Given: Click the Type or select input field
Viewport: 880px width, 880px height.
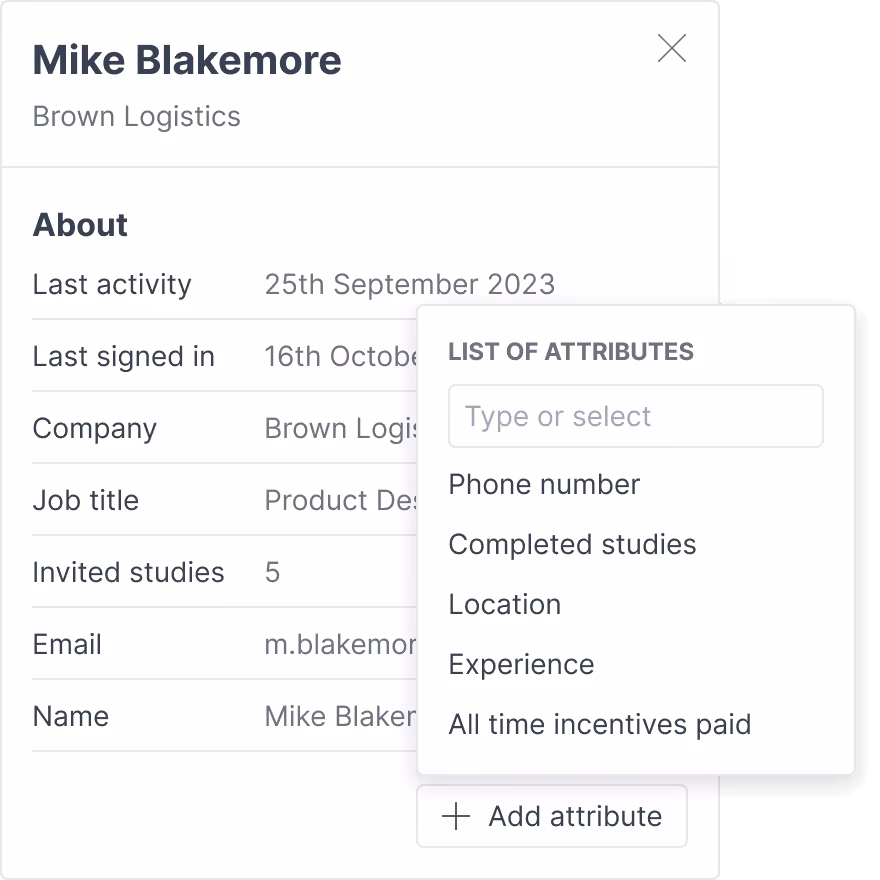Looking at the screenshot, I should point(636,416).
